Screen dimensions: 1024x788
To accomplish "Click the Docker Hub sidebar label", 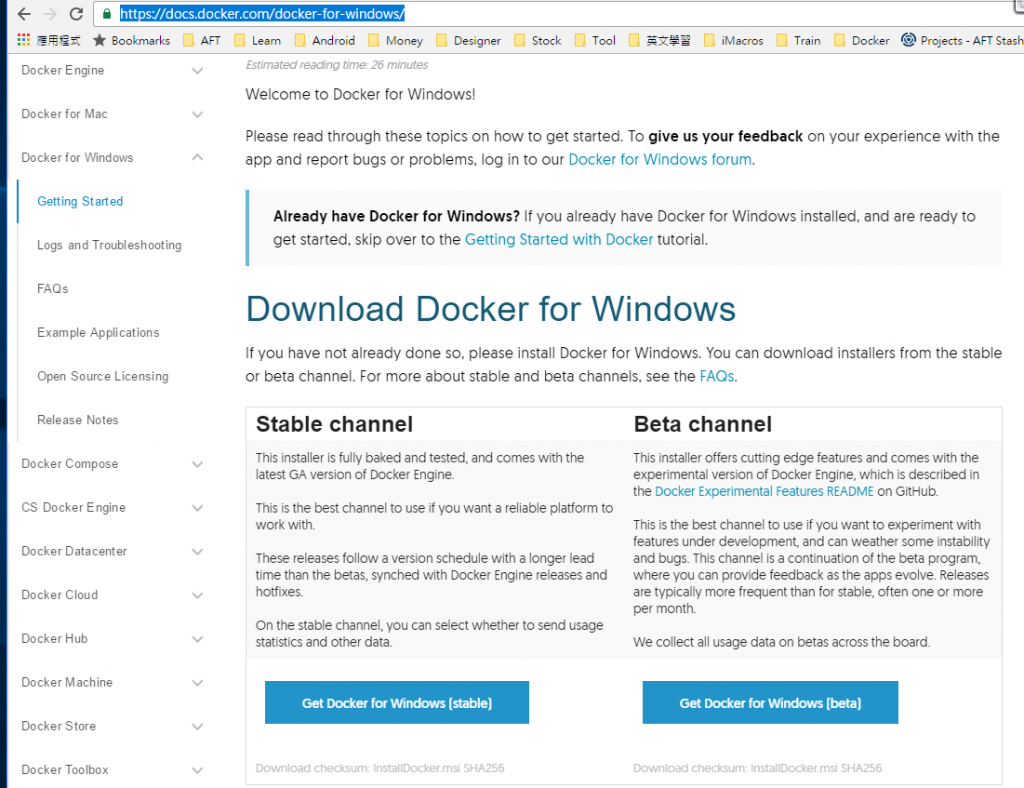I will click(x=54, y=638).
